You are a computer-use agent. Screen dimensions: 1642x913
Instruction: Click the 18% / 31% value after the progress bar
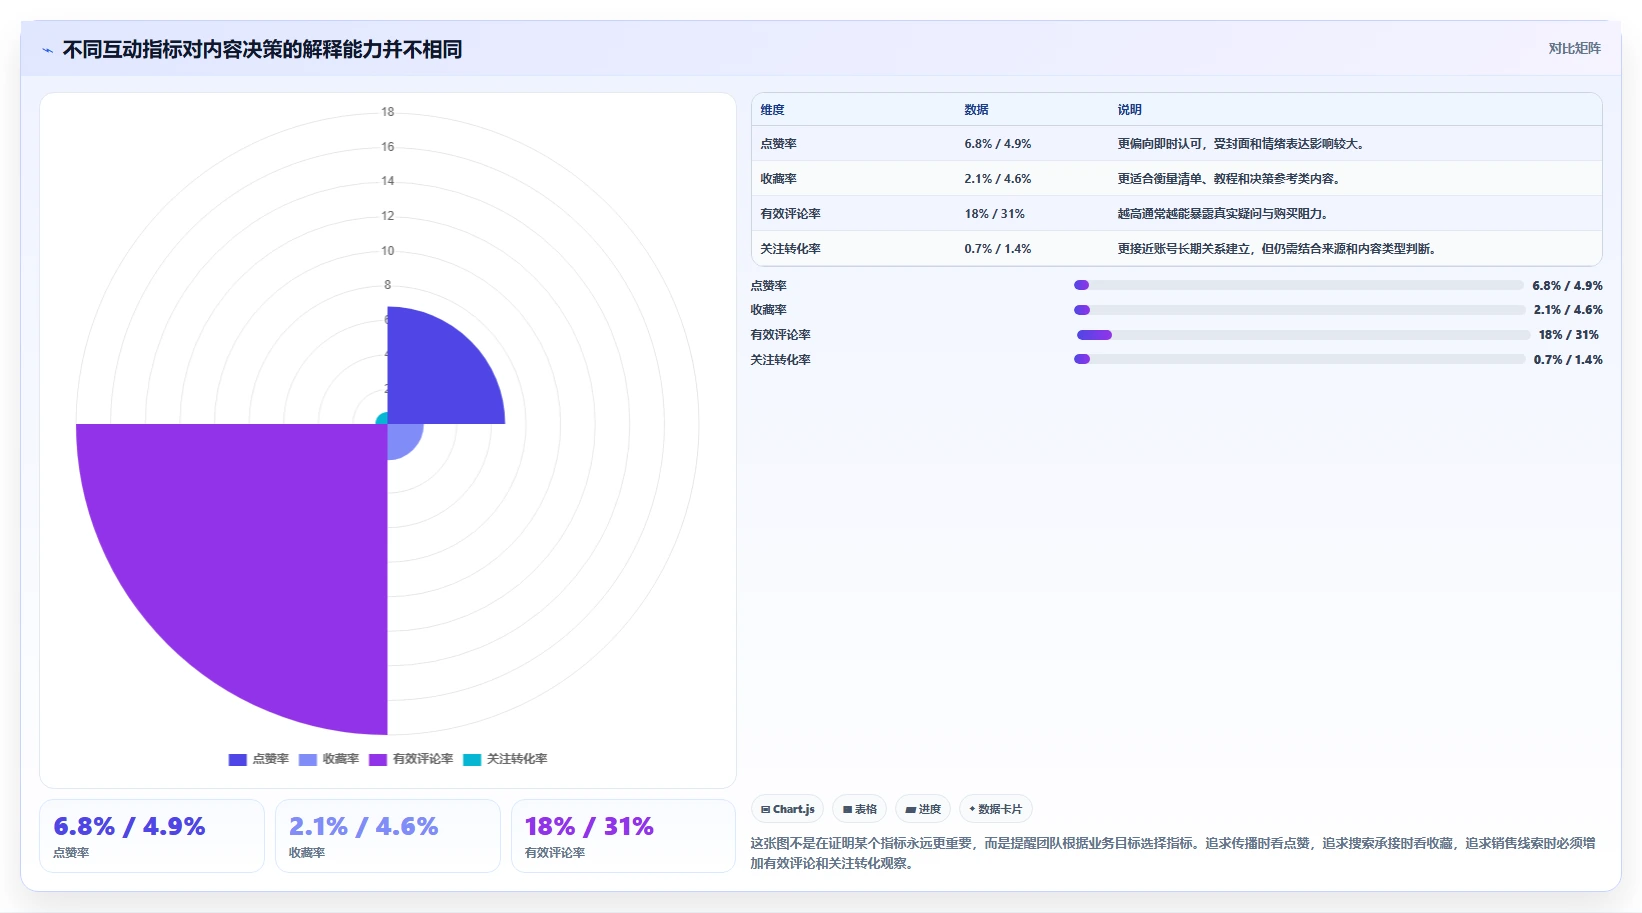[1568, 335]
